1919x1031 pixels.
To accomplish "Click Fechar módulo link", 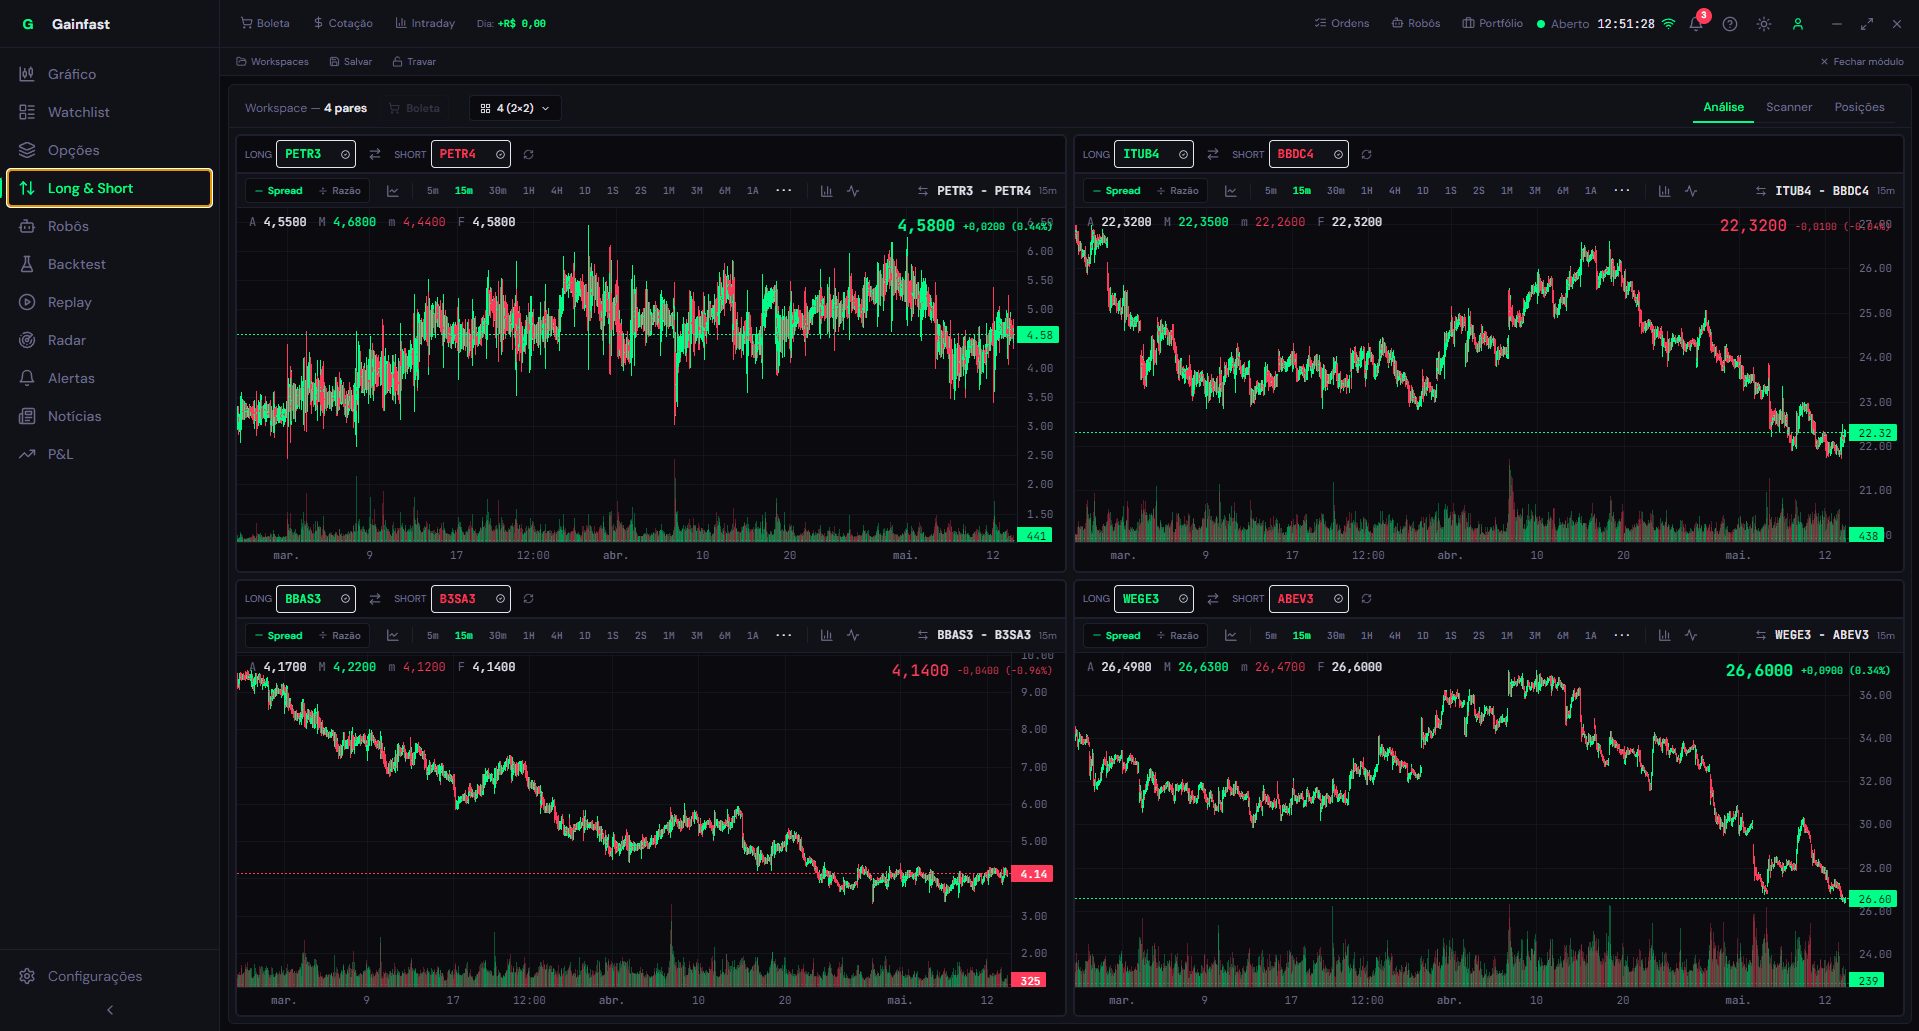I will (1862, 62).
